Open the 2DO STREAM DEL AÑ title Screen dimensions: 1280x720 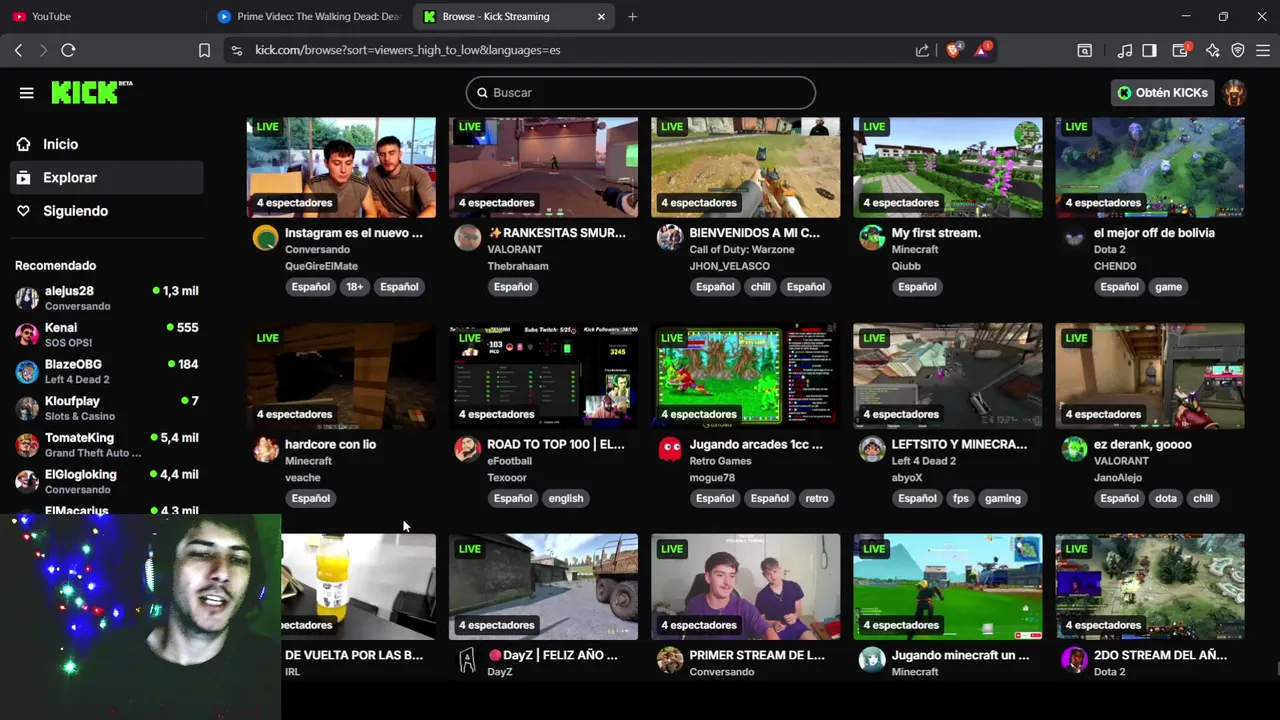(1160, 655)
